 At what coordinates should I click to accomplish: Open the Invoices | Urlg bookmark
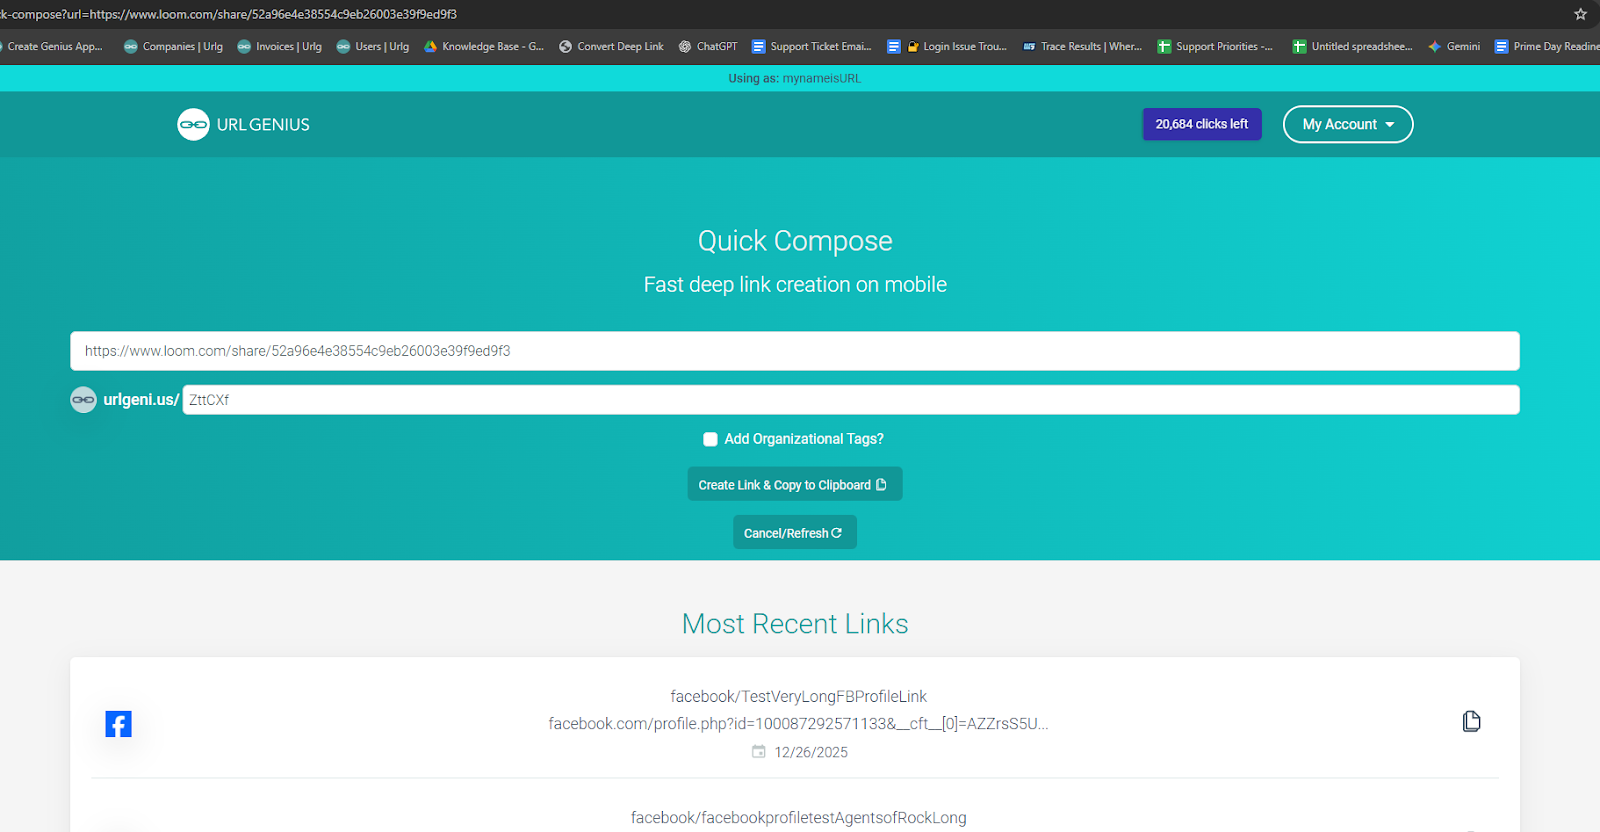coord(279,46)
